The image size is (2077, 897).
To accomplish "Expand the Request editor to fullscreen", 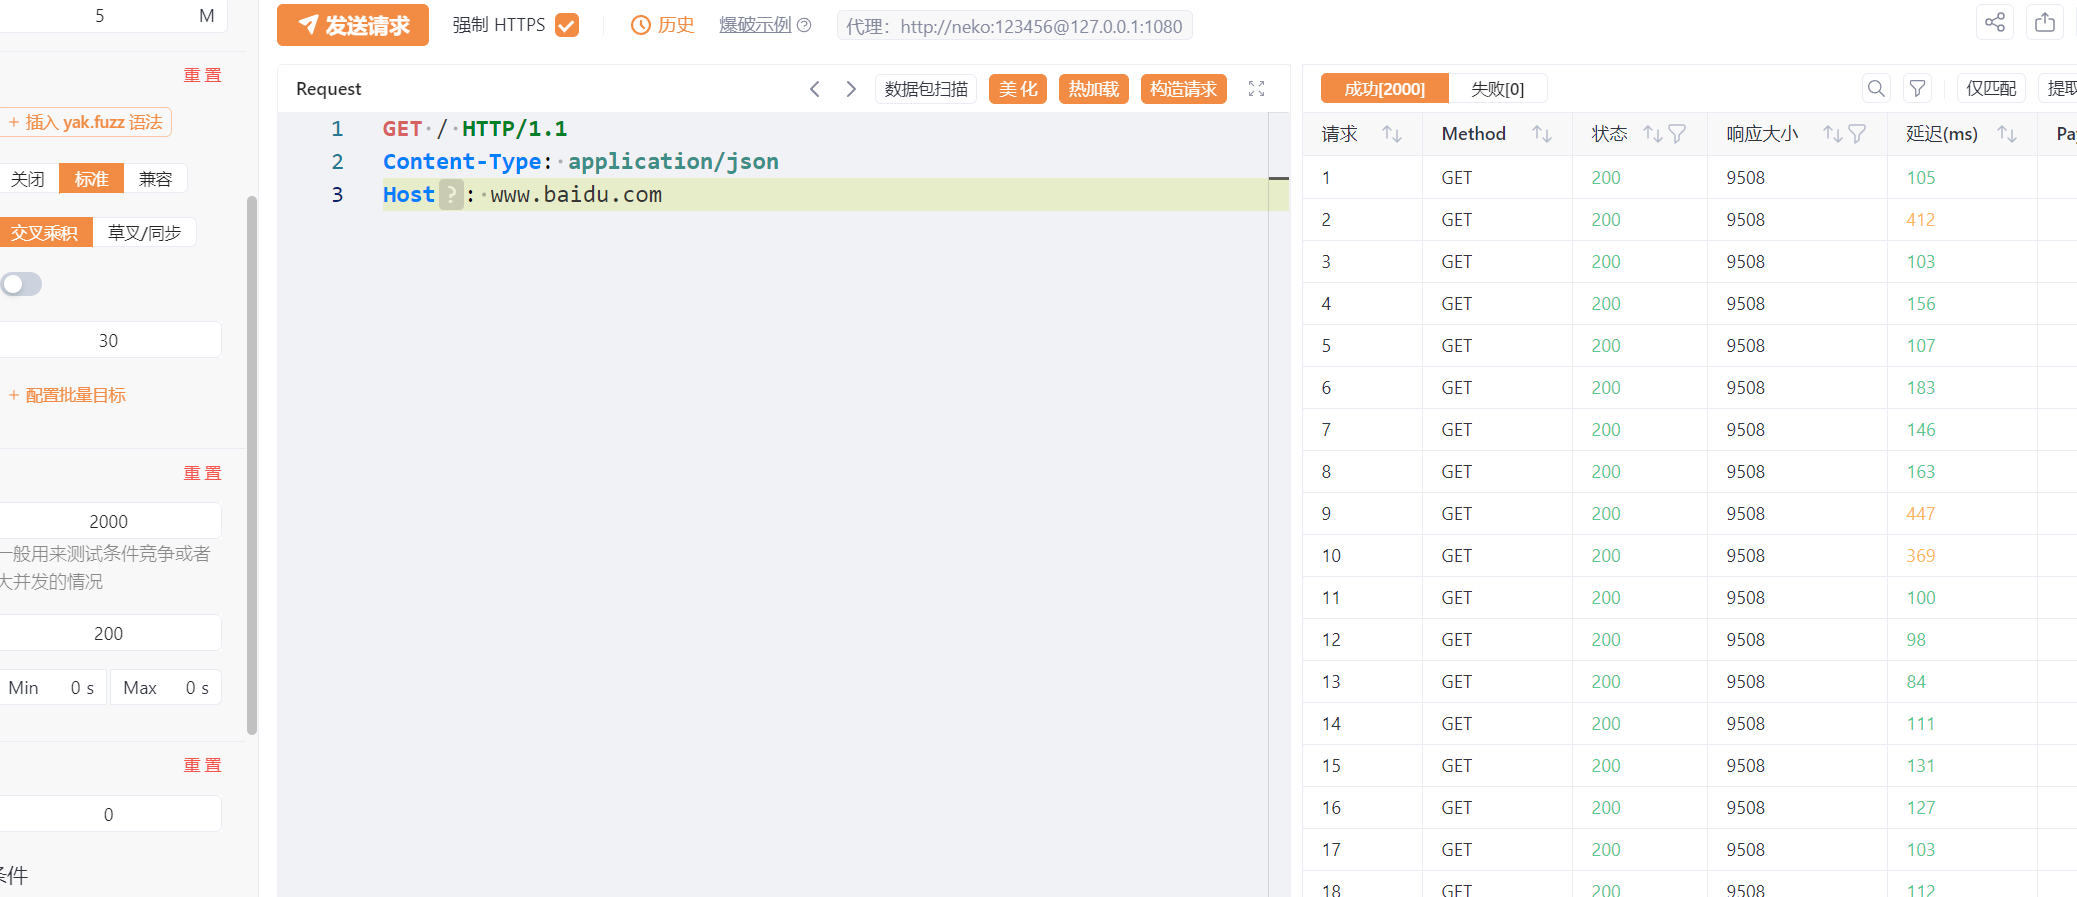I will [1256, 89].
